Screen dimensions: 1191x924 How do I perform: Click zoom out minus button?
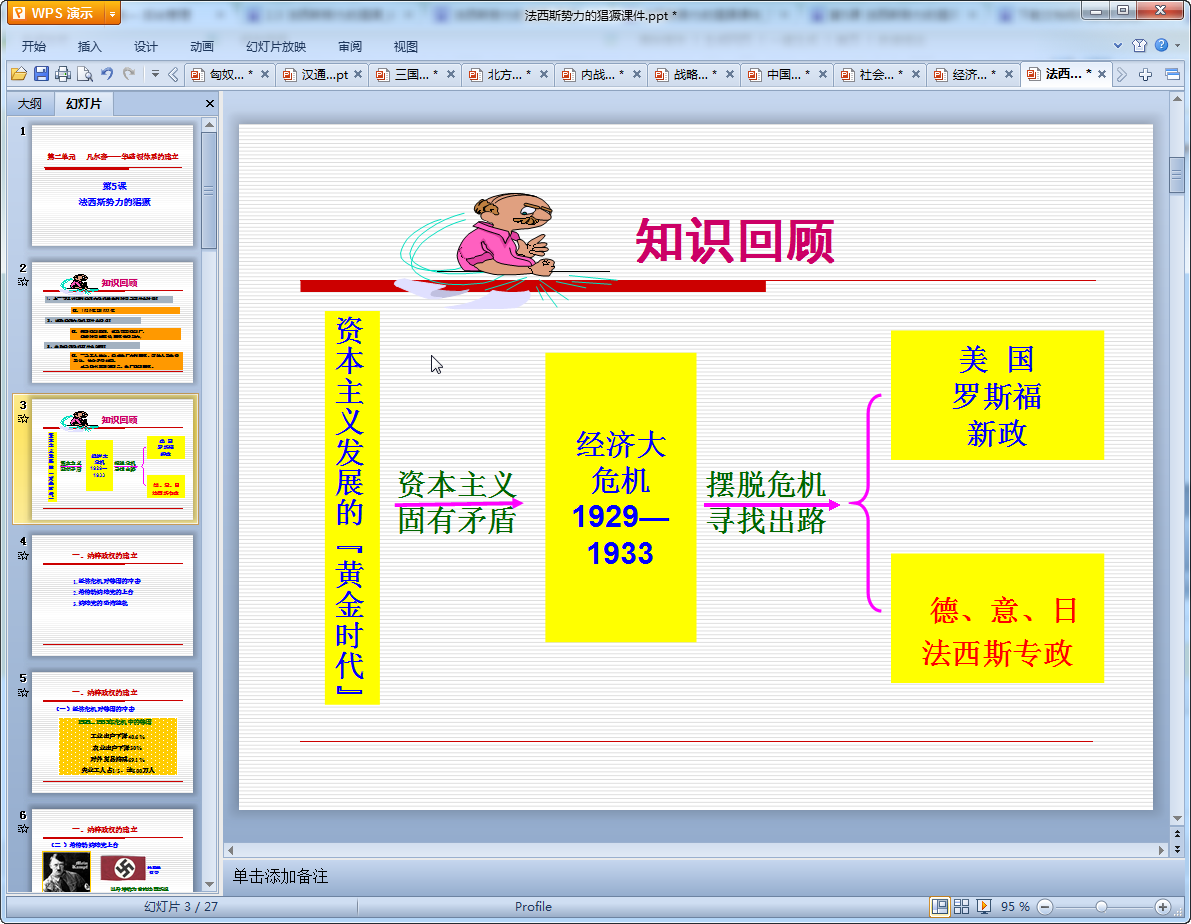(x=1045, y=907)
